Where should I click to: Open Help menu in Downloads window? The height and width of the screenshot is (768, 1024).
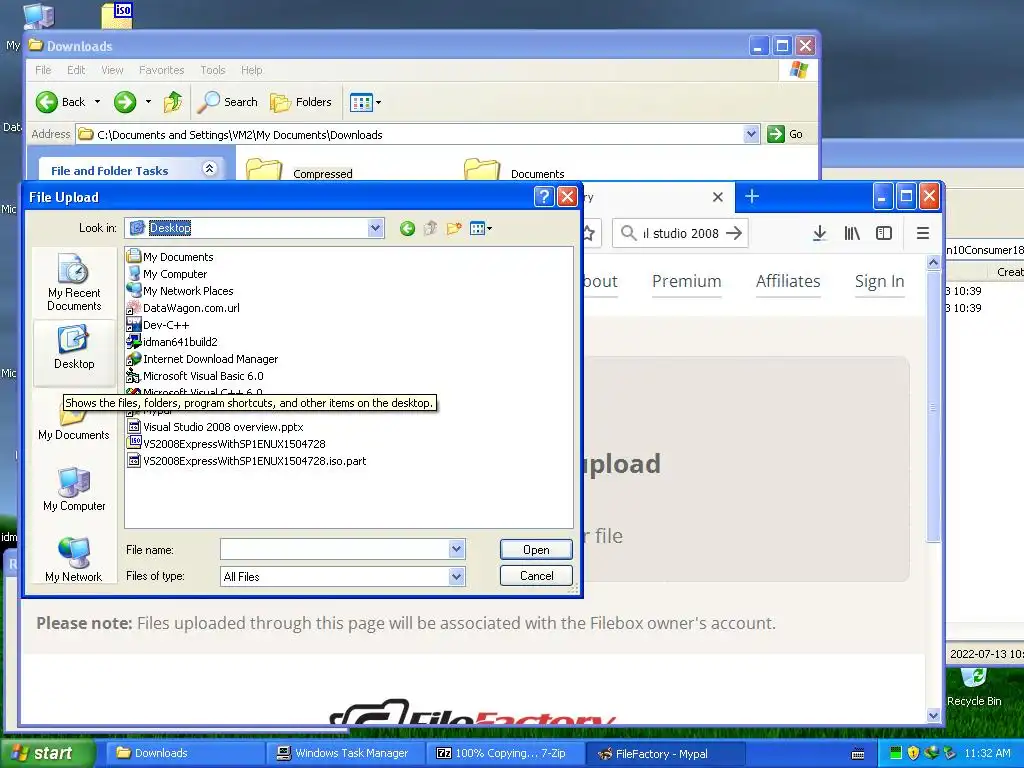point(251,70)
